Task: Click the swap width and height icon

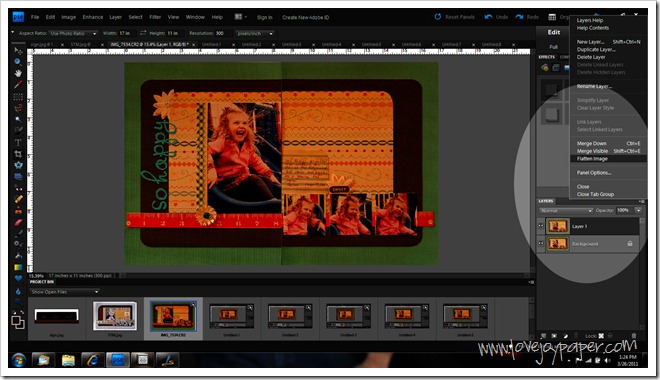Action: (143, 33)
